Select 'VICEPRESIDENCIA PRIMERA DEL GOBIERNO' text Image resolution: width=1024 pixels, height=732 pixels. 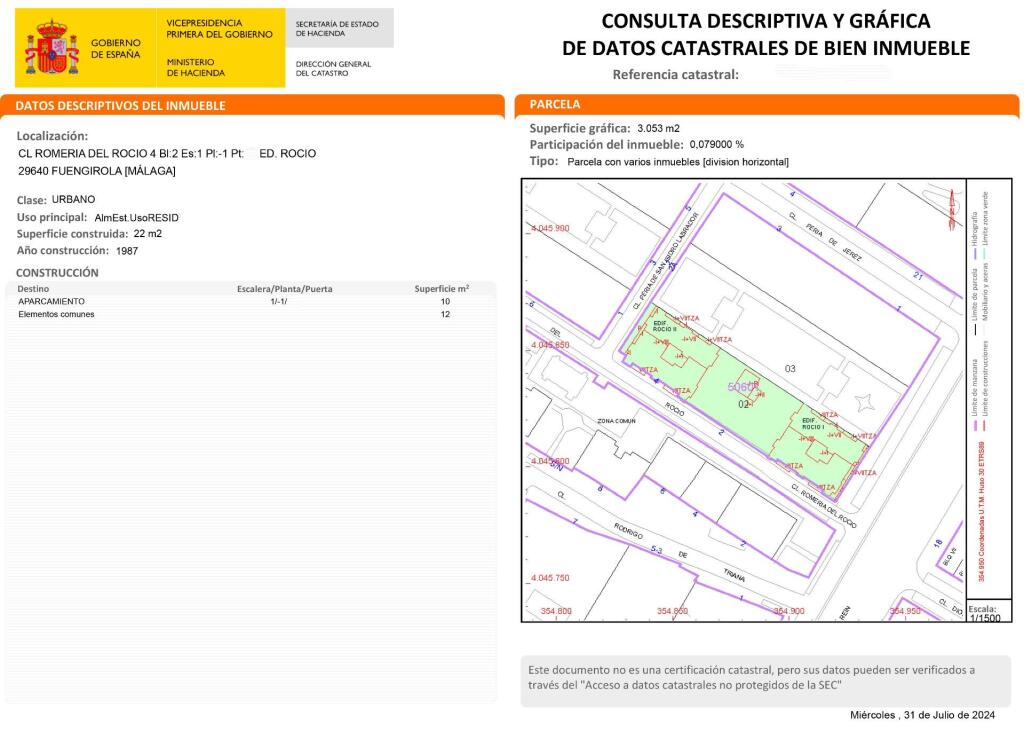click(x=219, y=28)
